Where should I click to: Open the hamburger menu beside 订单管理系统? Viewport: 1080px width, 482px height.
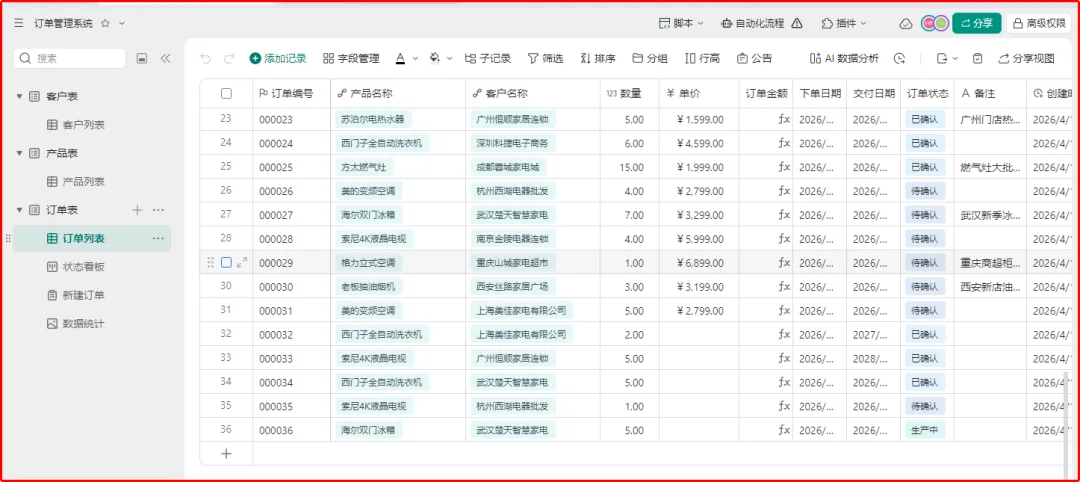(19, 23)
